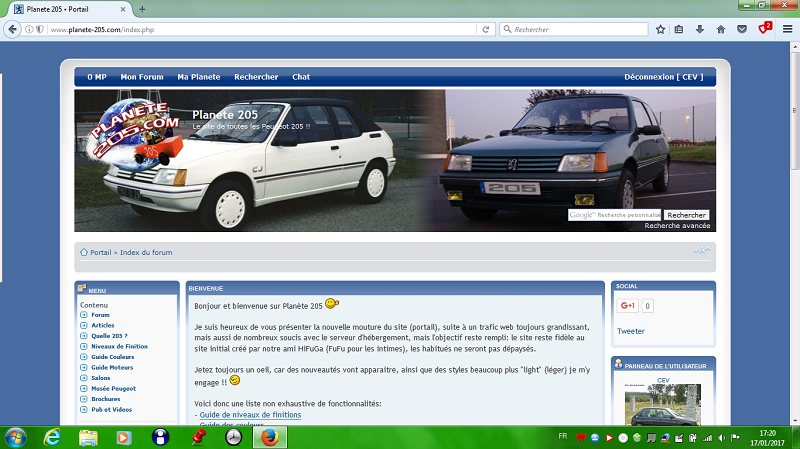Click the Tweeter link
800x449 pixels.
tap(631, 331)
